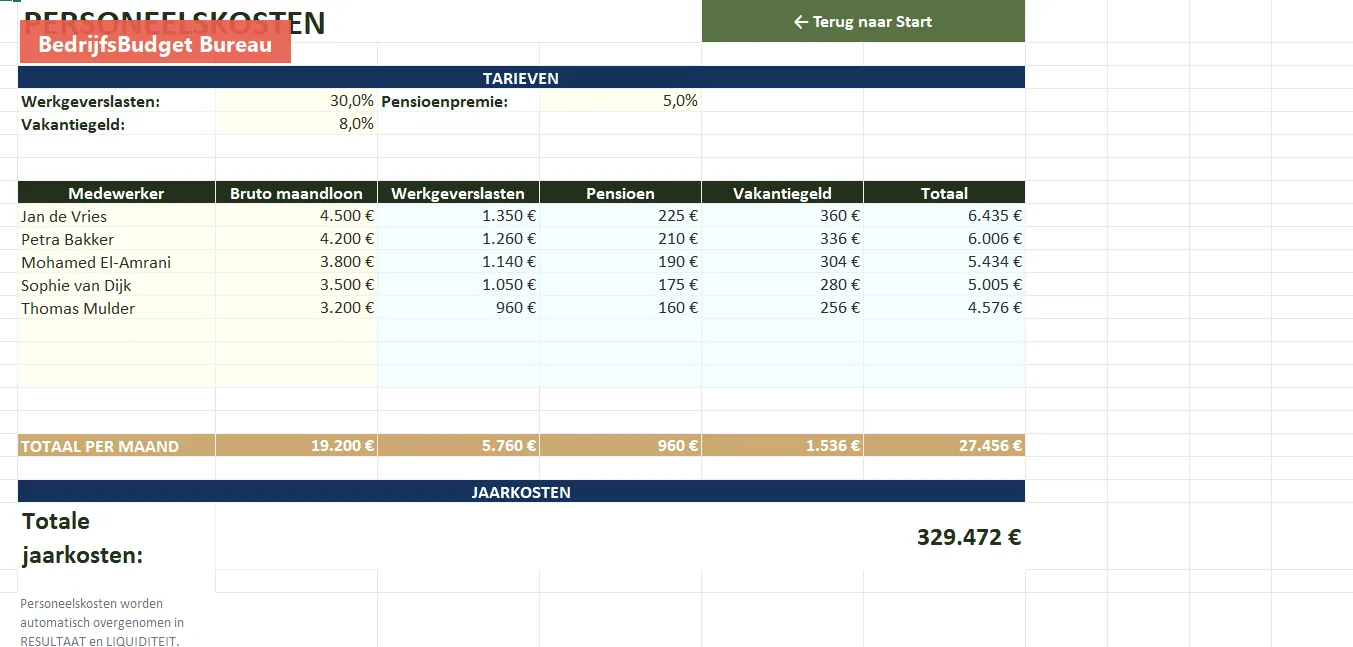
Task: Select Mohamed El-Amrani vakantiegeld 304 €
Action: (783, 262)
